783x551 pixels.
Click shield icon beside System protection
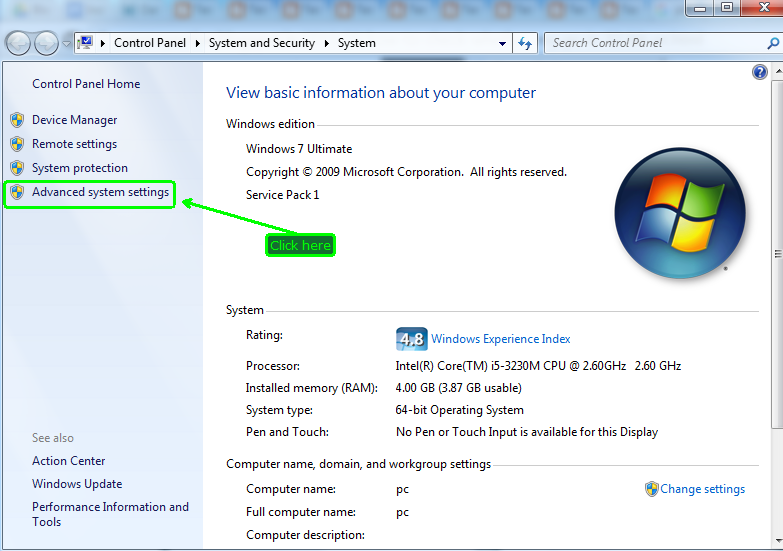17,168
